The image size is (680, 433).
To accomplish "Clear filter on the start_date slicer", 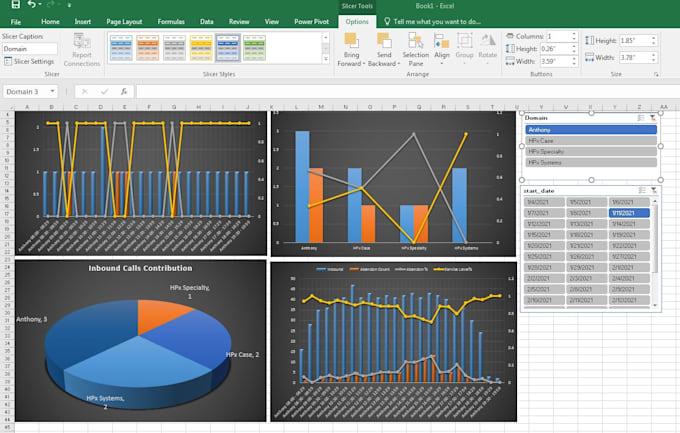I will [654, 190].
